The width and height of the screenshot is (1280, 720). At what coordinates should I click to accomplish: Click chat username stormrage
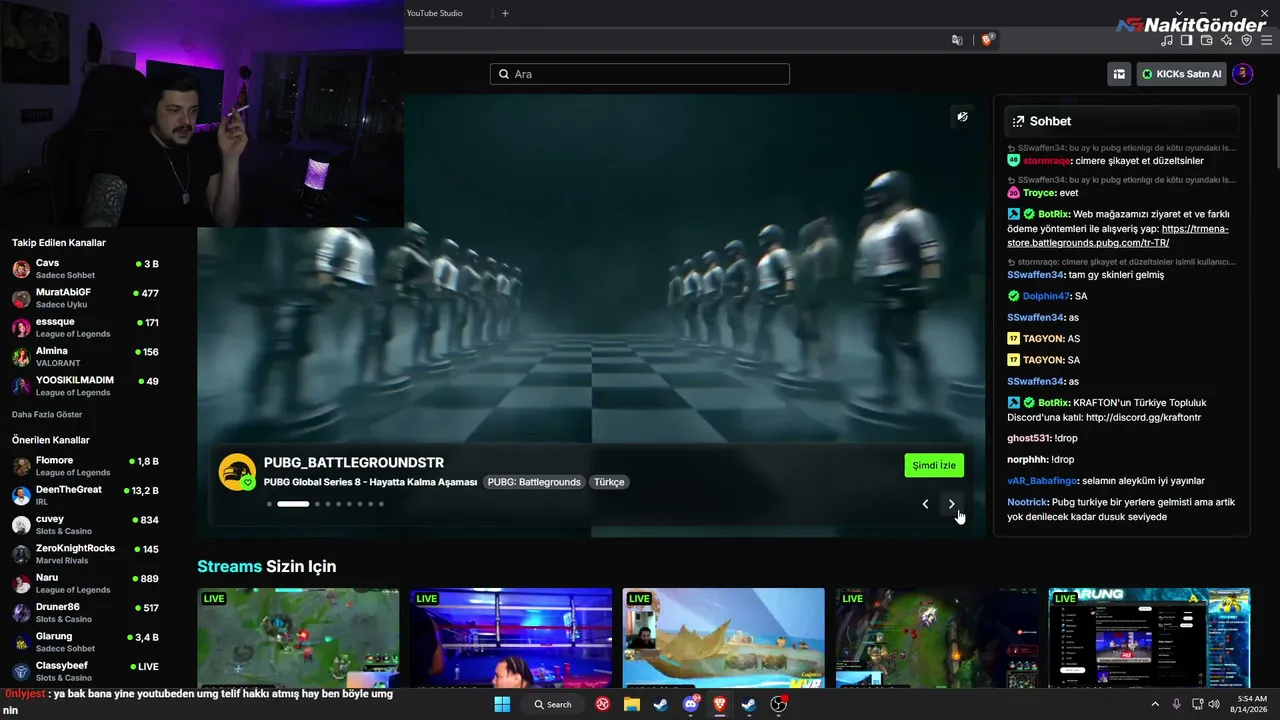(x=1046, y=160)
